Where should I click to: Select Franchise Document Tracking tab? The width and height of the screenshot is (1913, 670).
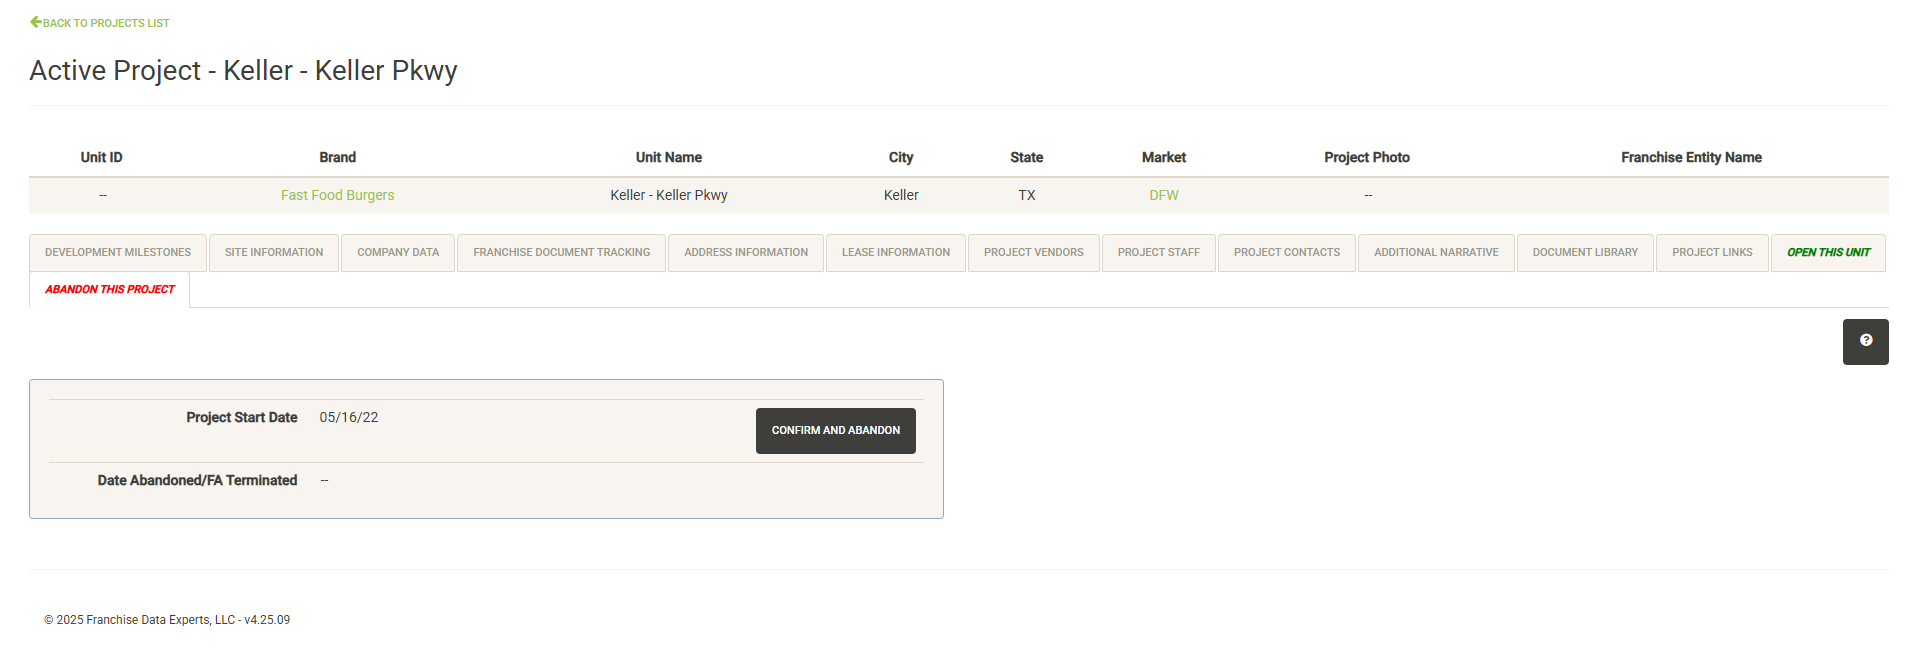tap(561, 253)
